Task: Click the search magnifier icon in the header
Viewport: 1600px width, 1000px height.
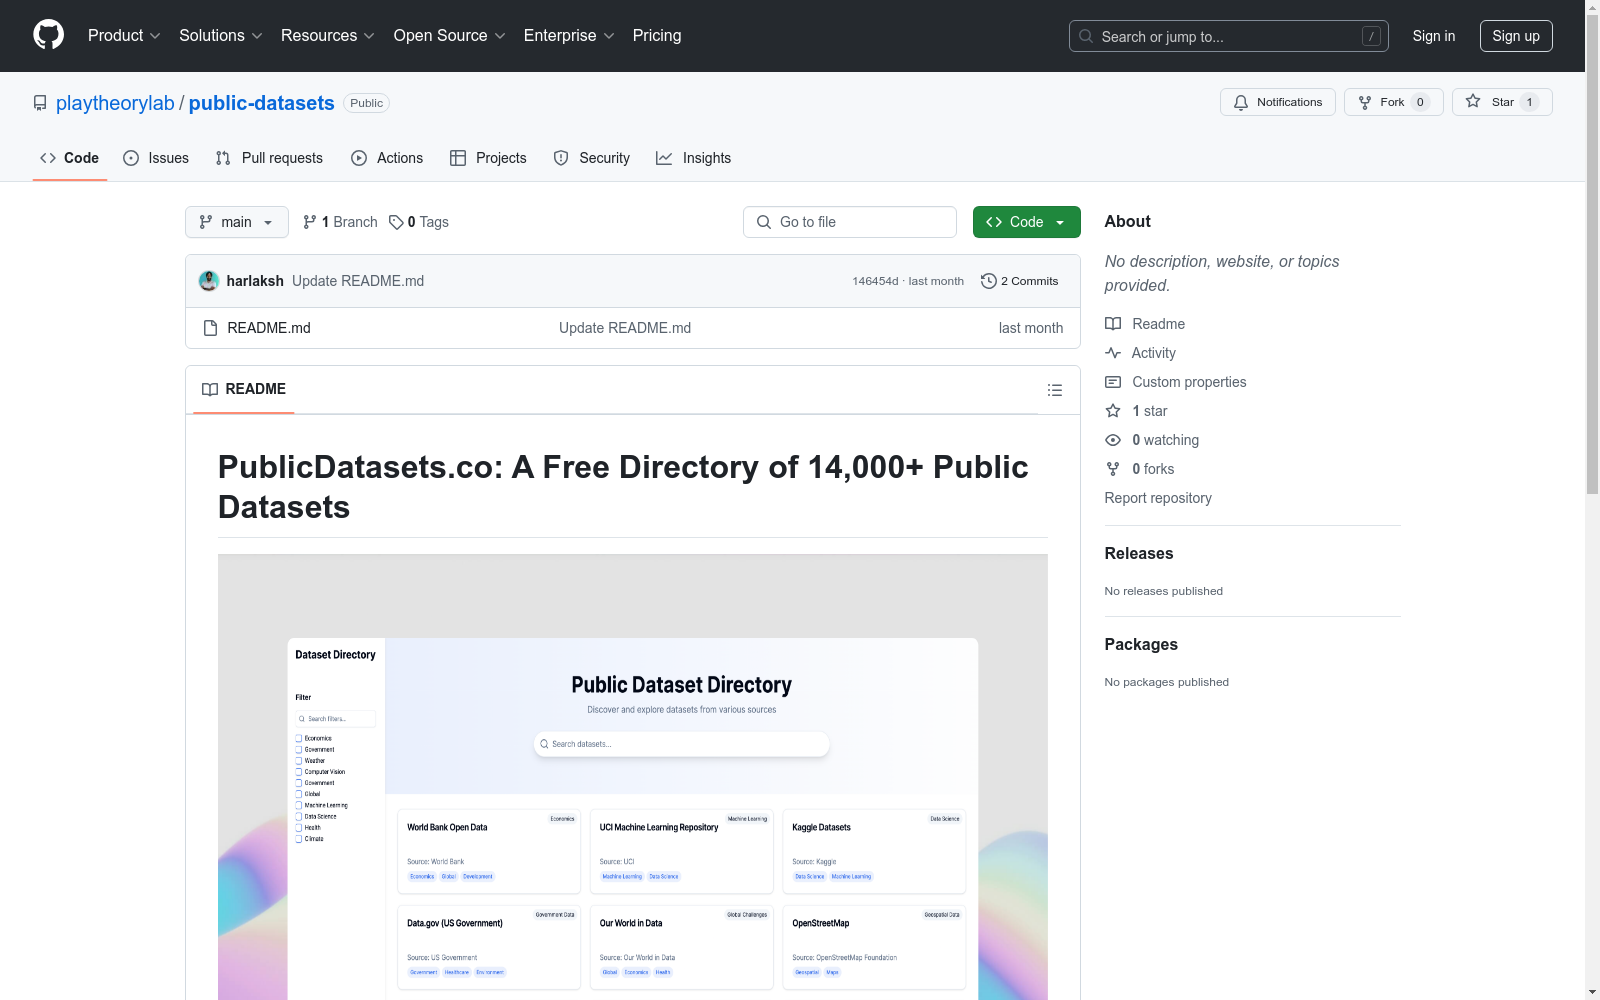Action: pos(1086,36)
